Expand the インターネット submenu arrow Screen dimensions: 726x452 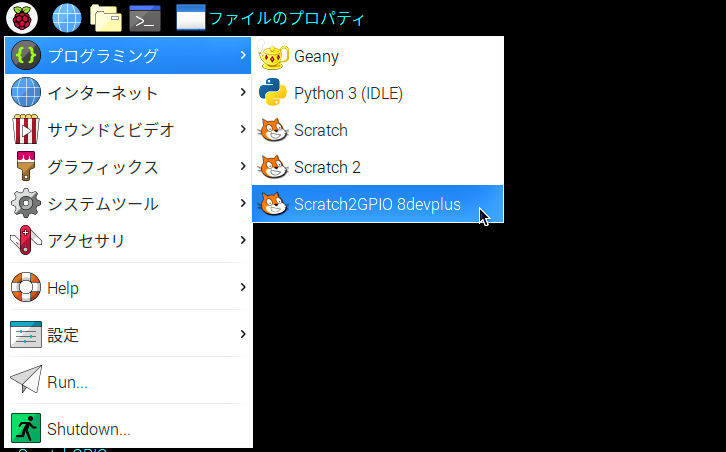click(x=243, y=92)
